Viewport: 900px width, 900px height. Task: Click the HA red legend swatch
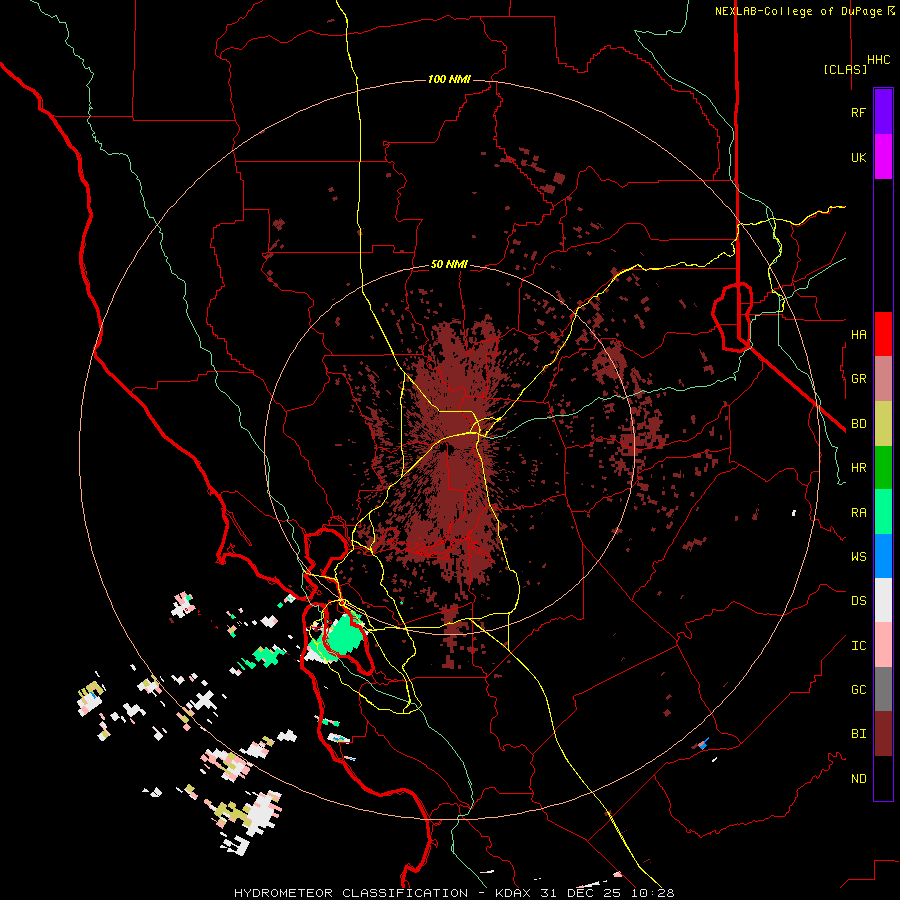click(x=883, y=334)
